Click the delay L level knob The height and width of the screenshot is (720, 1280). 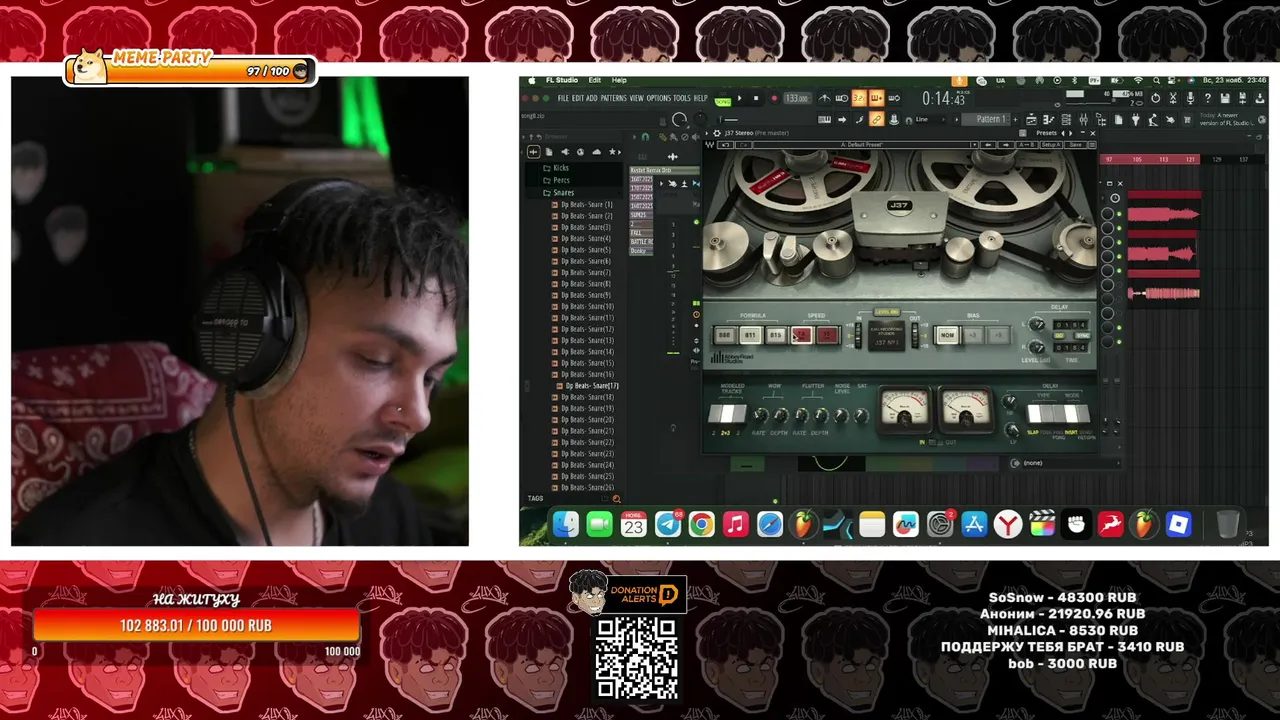(1037, 324)
